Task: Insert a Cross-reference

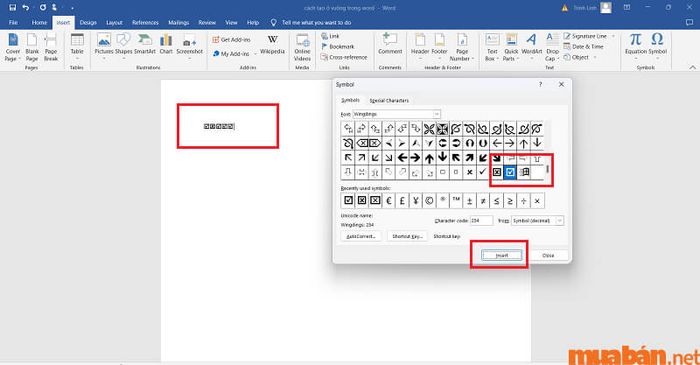Action: click(344, 57)
